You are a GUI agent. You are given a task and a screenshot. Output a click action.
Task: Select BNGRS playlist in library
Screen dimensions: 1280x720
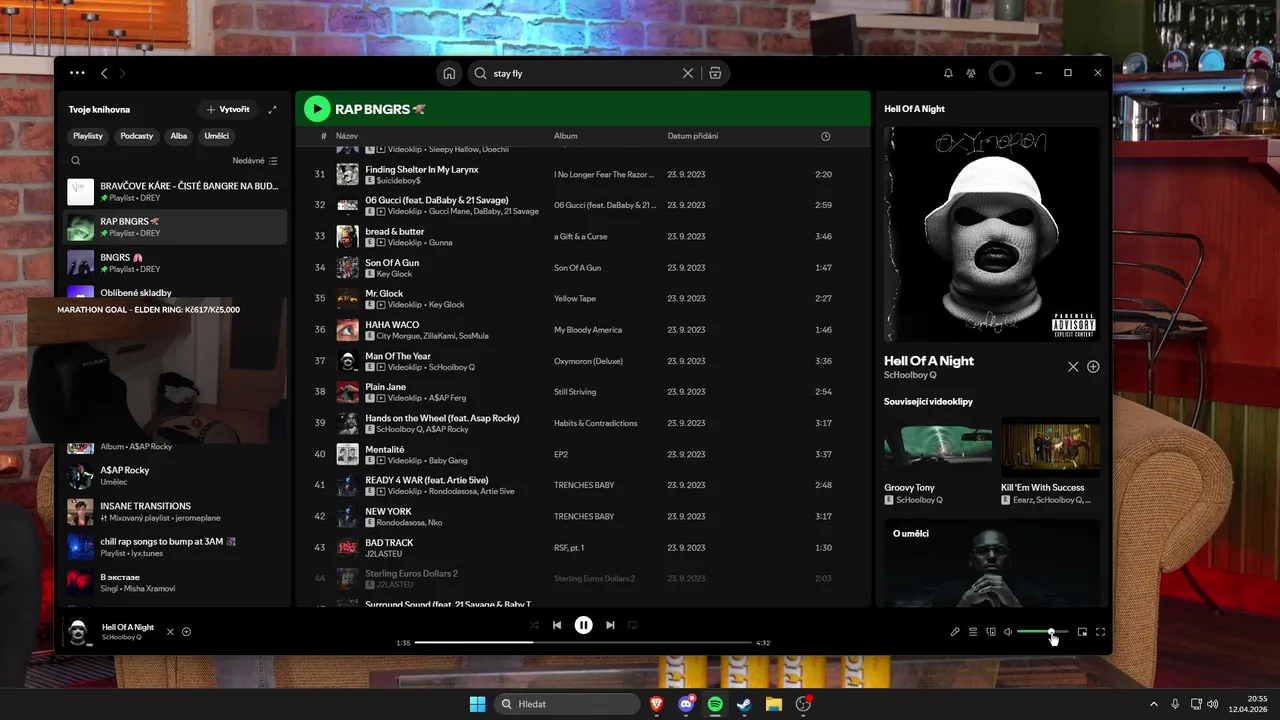pyautogui.click(x=176, y=263)
